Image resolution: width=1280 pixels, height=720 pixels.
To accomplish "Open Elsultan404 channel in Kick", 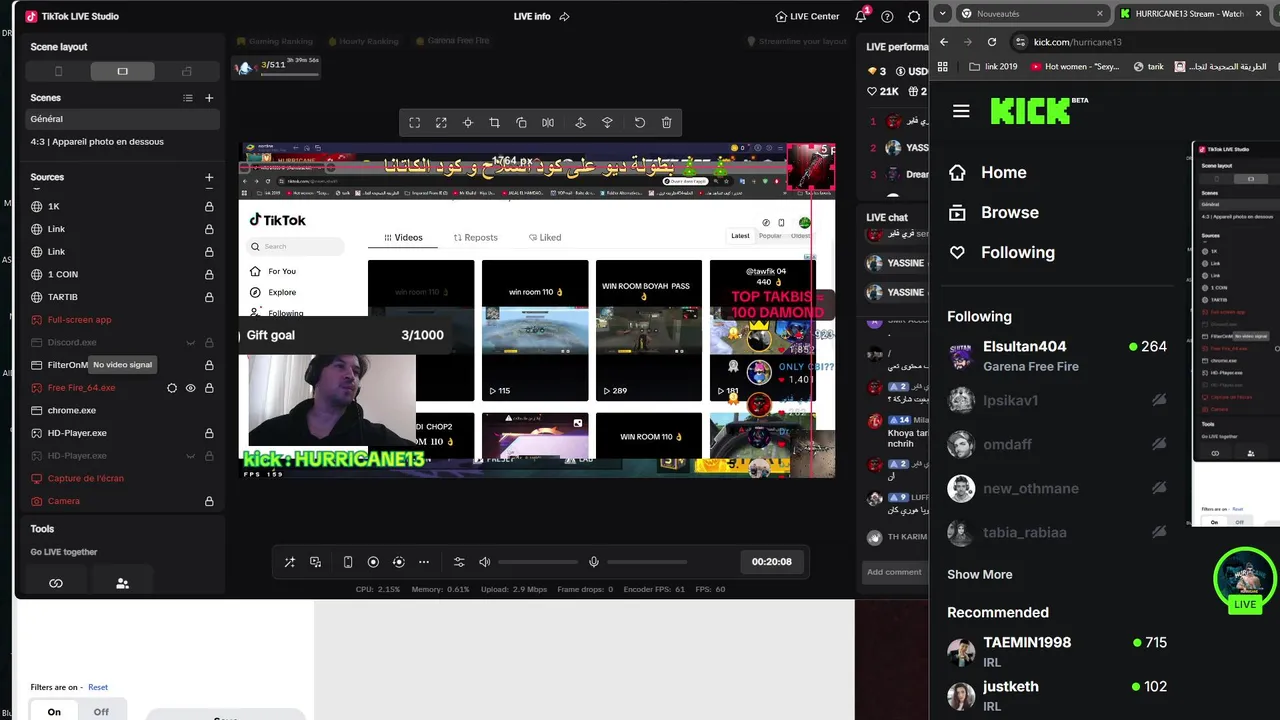I will click(1058, 356).
